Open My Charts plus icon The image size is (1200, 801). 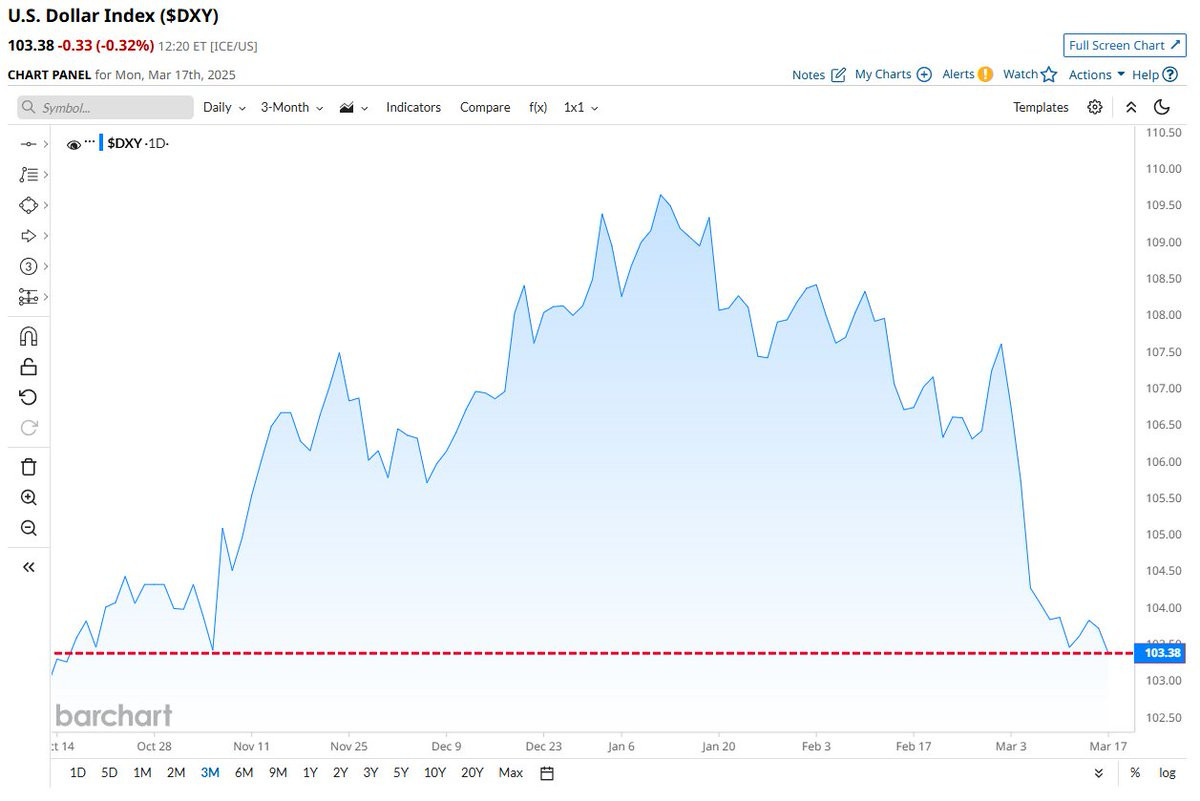click(924, 74)
